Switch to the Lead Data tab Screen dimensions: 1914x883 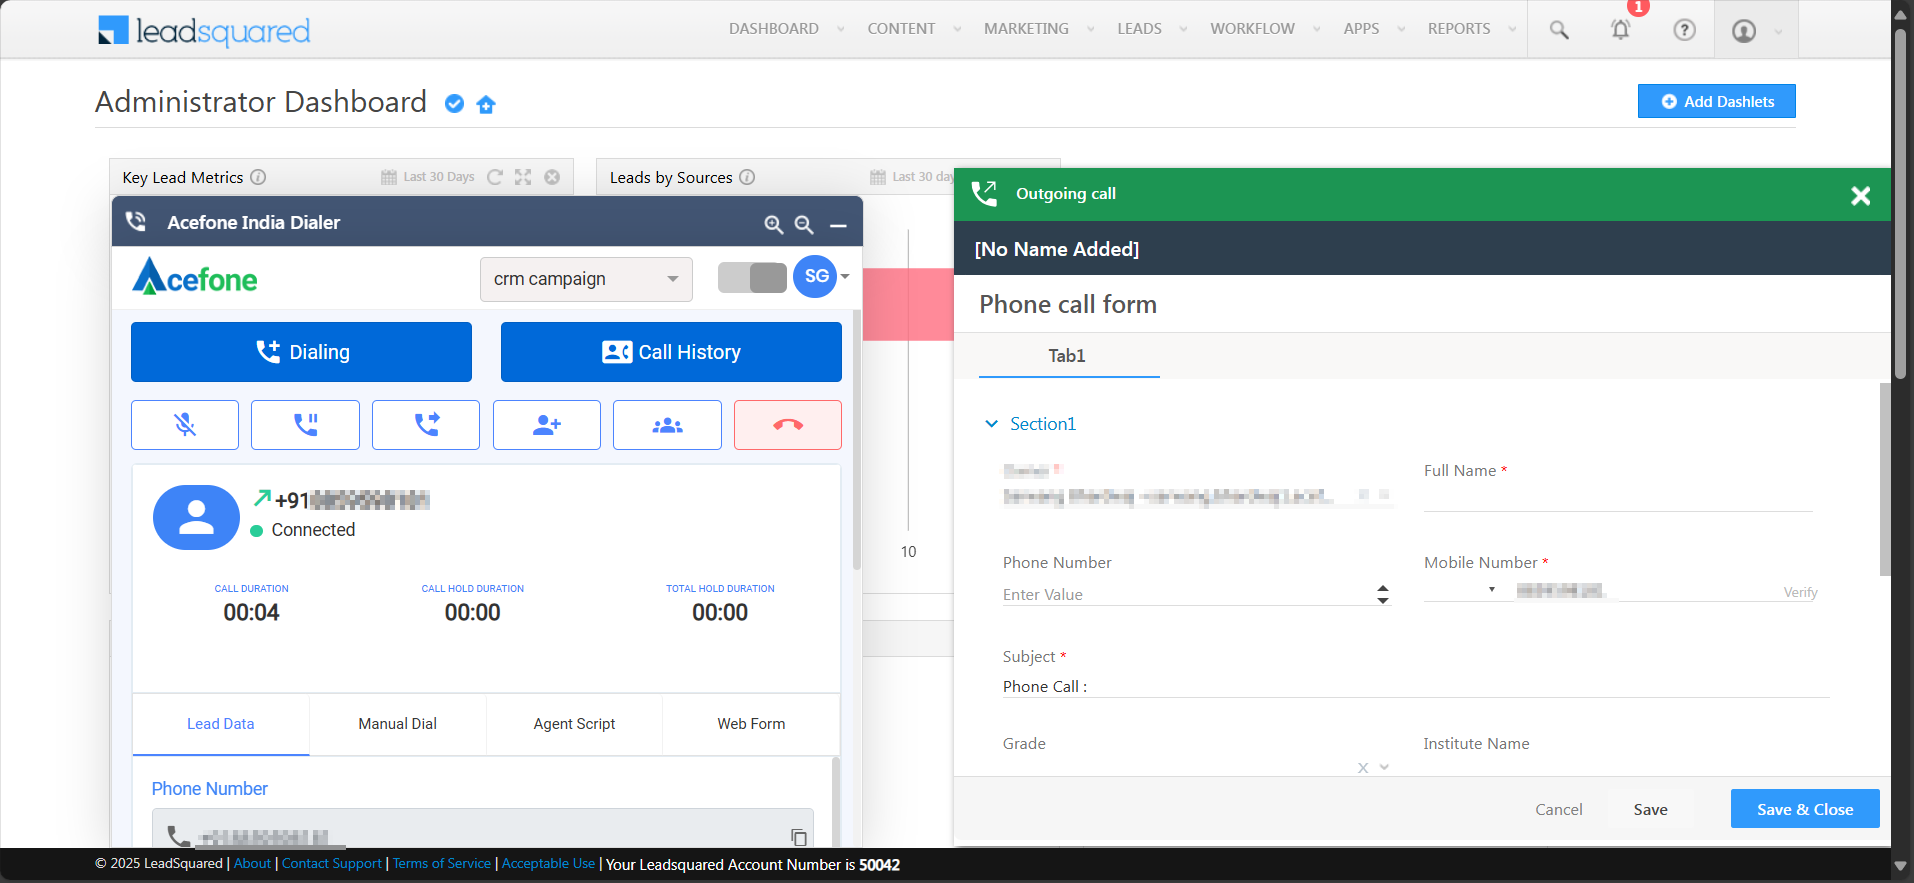click(x=221, y=724)
